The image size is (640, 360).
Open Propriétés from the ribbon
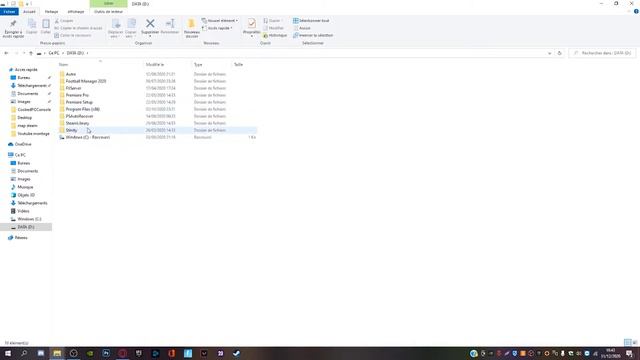pos(251,27)
